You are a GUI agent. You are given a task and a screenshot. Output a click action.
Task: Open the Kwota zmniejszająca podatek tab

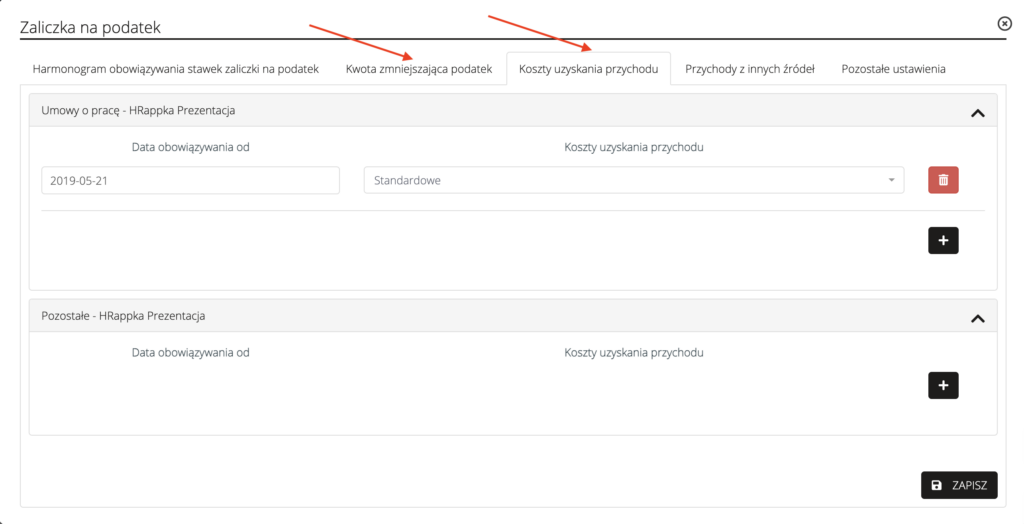pyautogui.click(x=419, y=69)
